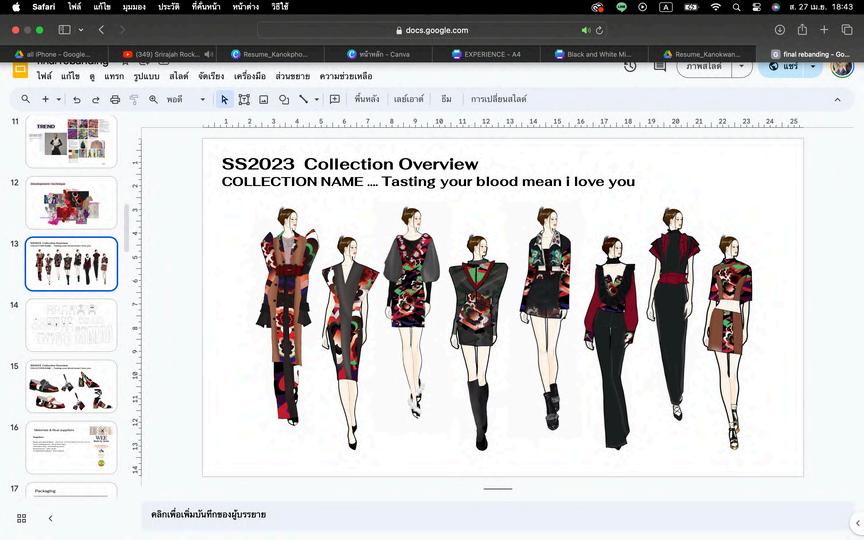Hide the menus with collapse chevron
The width and height of the screenshot is (864, 540).
pyautogui.click(x=837, y=100)
